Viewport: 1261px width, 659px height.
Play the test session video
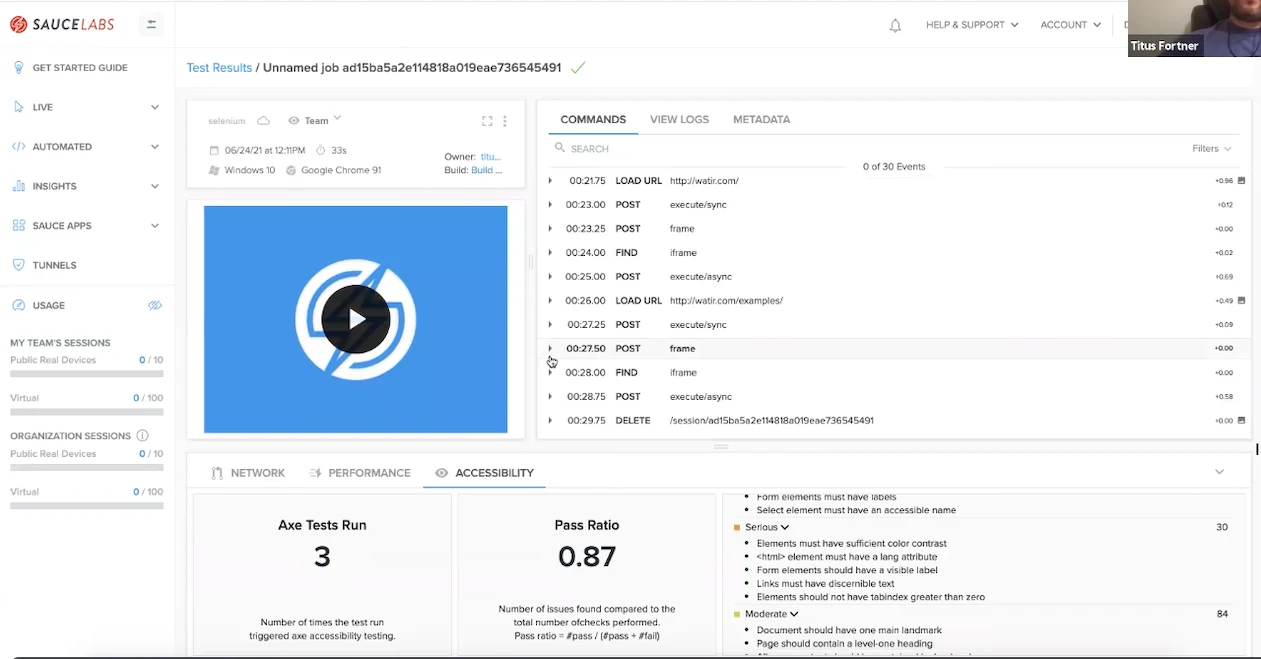356,318
